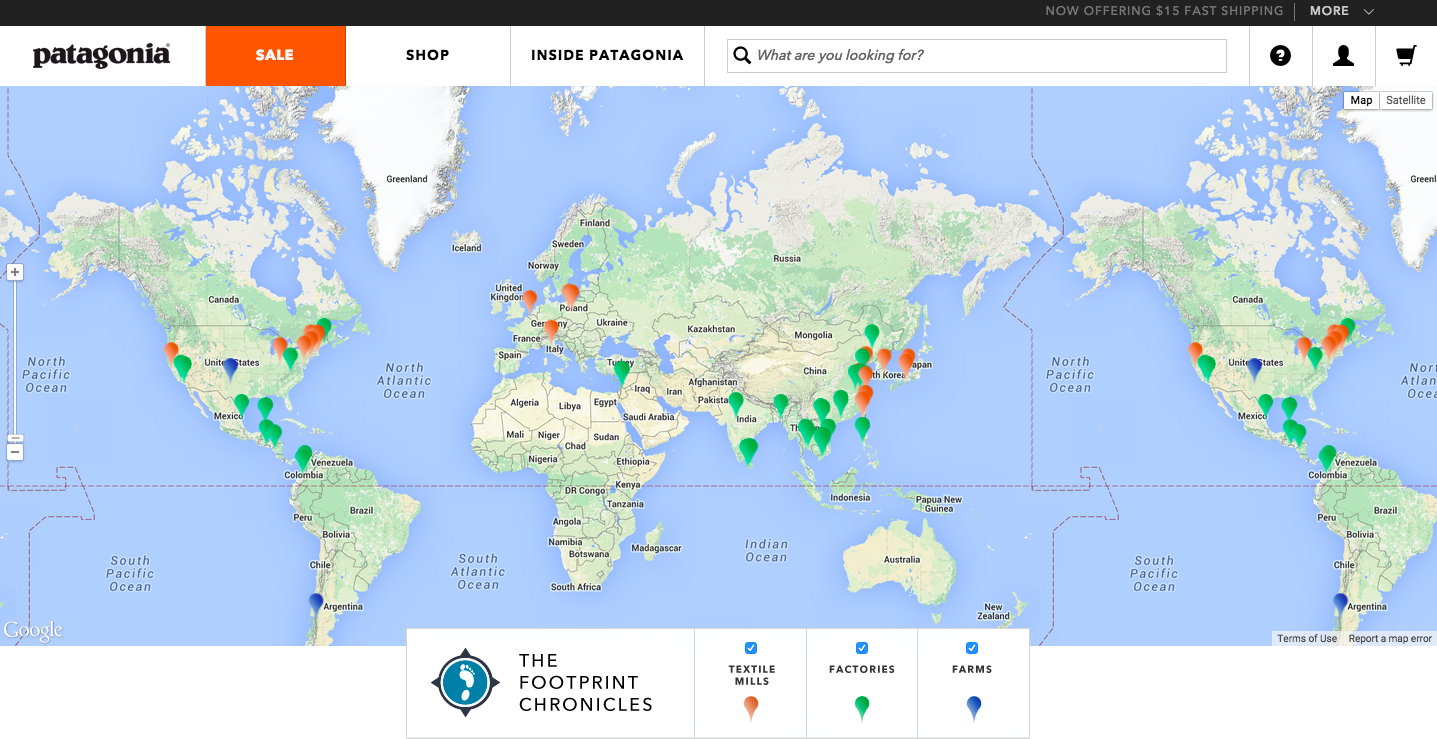
Task: Open the account profile icon
Action: (1343, 56)
